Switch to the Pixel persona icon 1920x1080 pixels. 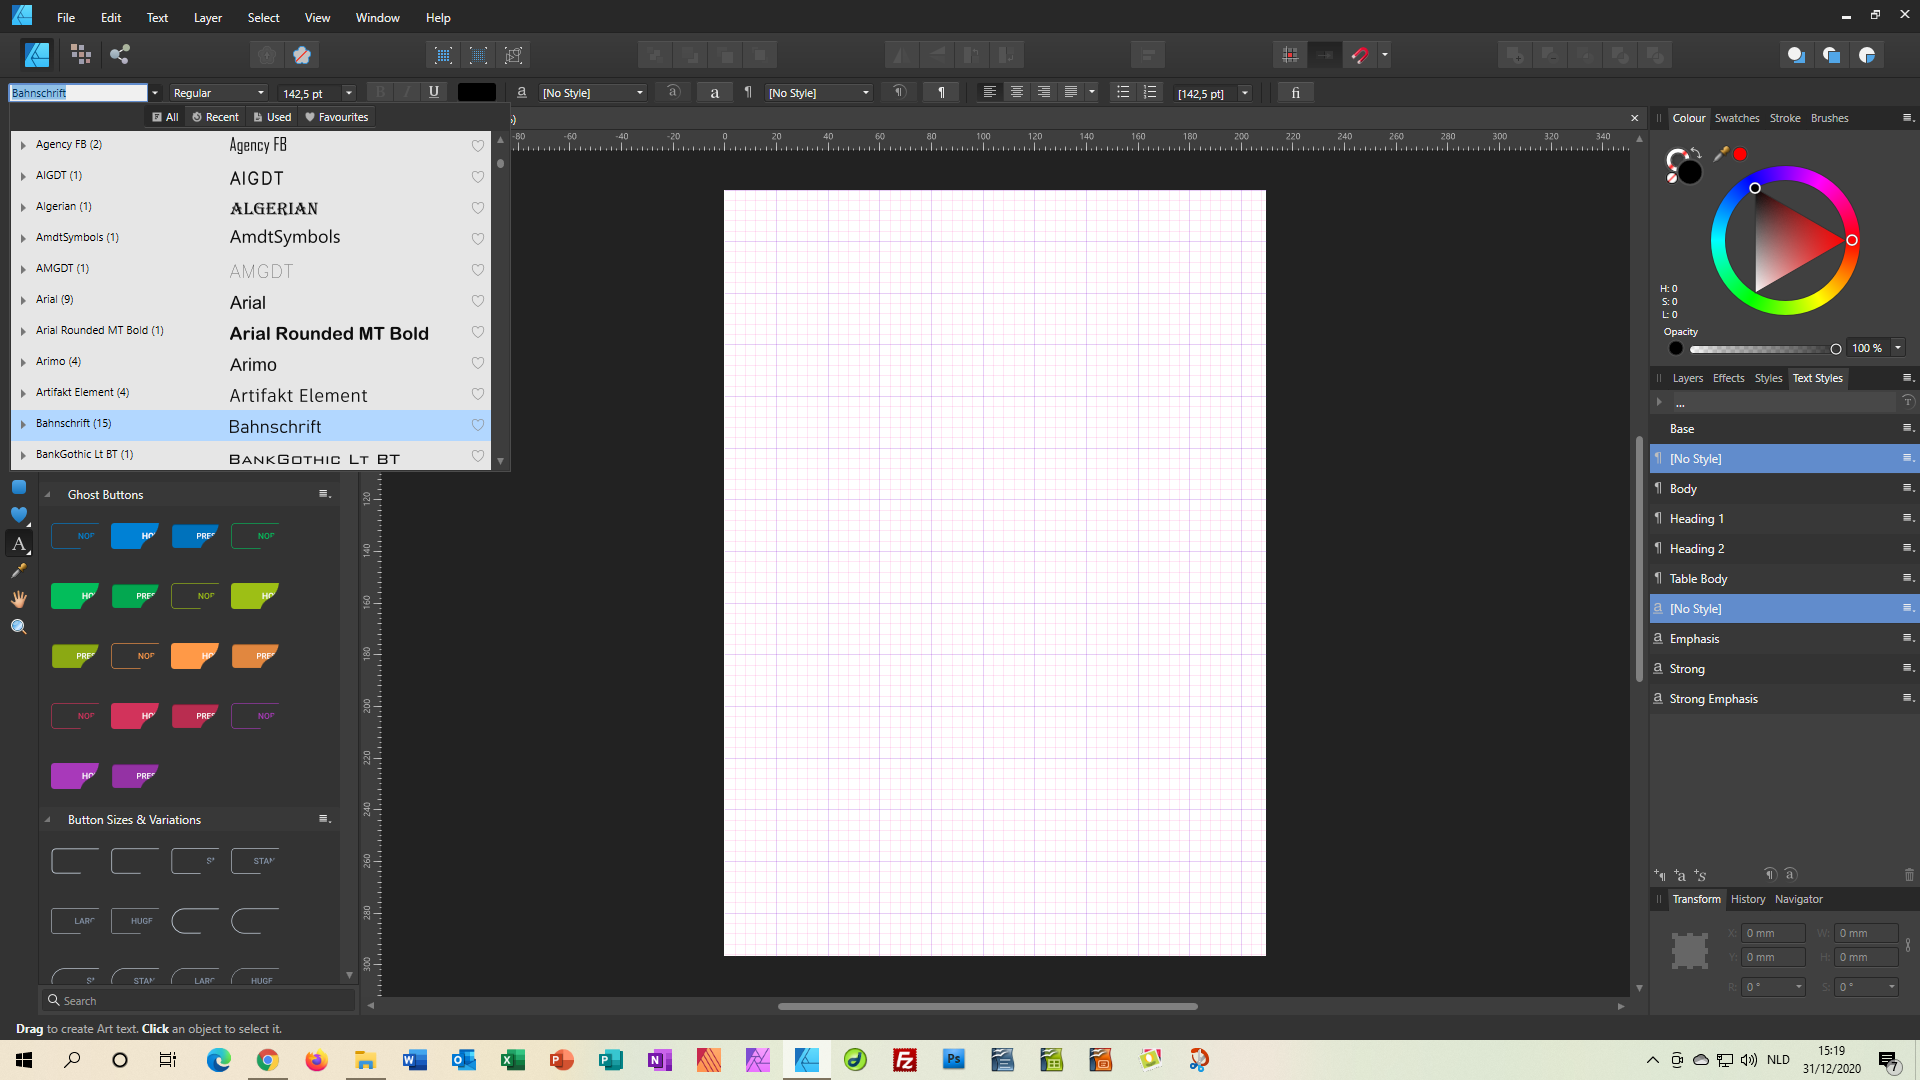81,55
